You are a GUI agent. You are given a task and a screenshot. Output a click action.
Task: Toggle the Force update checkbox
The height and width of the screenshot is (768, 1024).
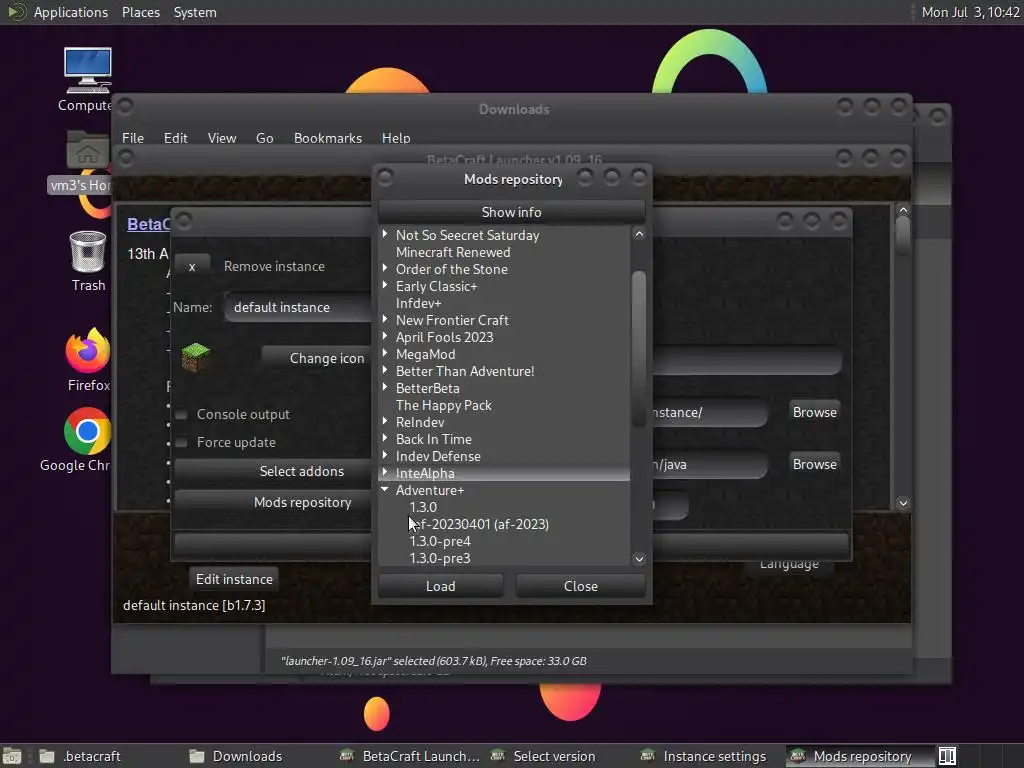point(182,442)
